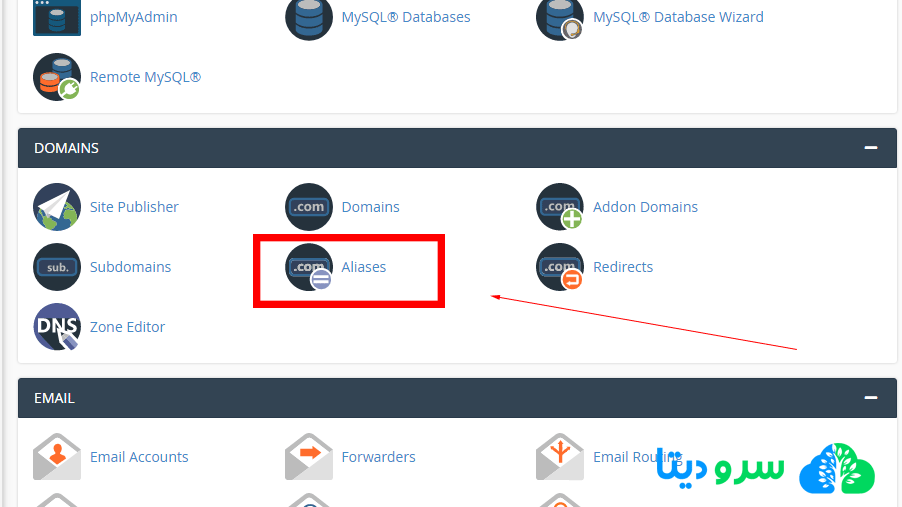Image resolution: width=902 pixels, height=507 pixels.
Task: Open the Addon Domains plus icon
Action: (560, 207)
